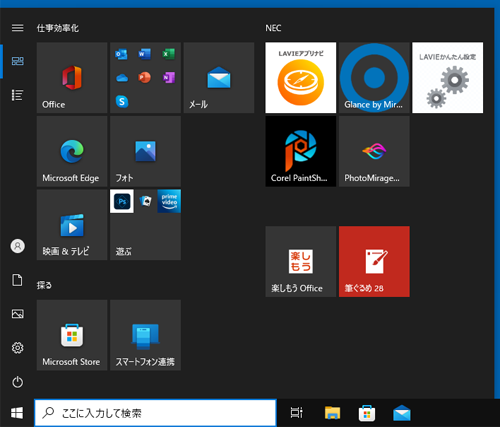The width and height of the screenshot is (500, 427).
Task: Open Documents from Start sidebar
Action: pos(18,280)
